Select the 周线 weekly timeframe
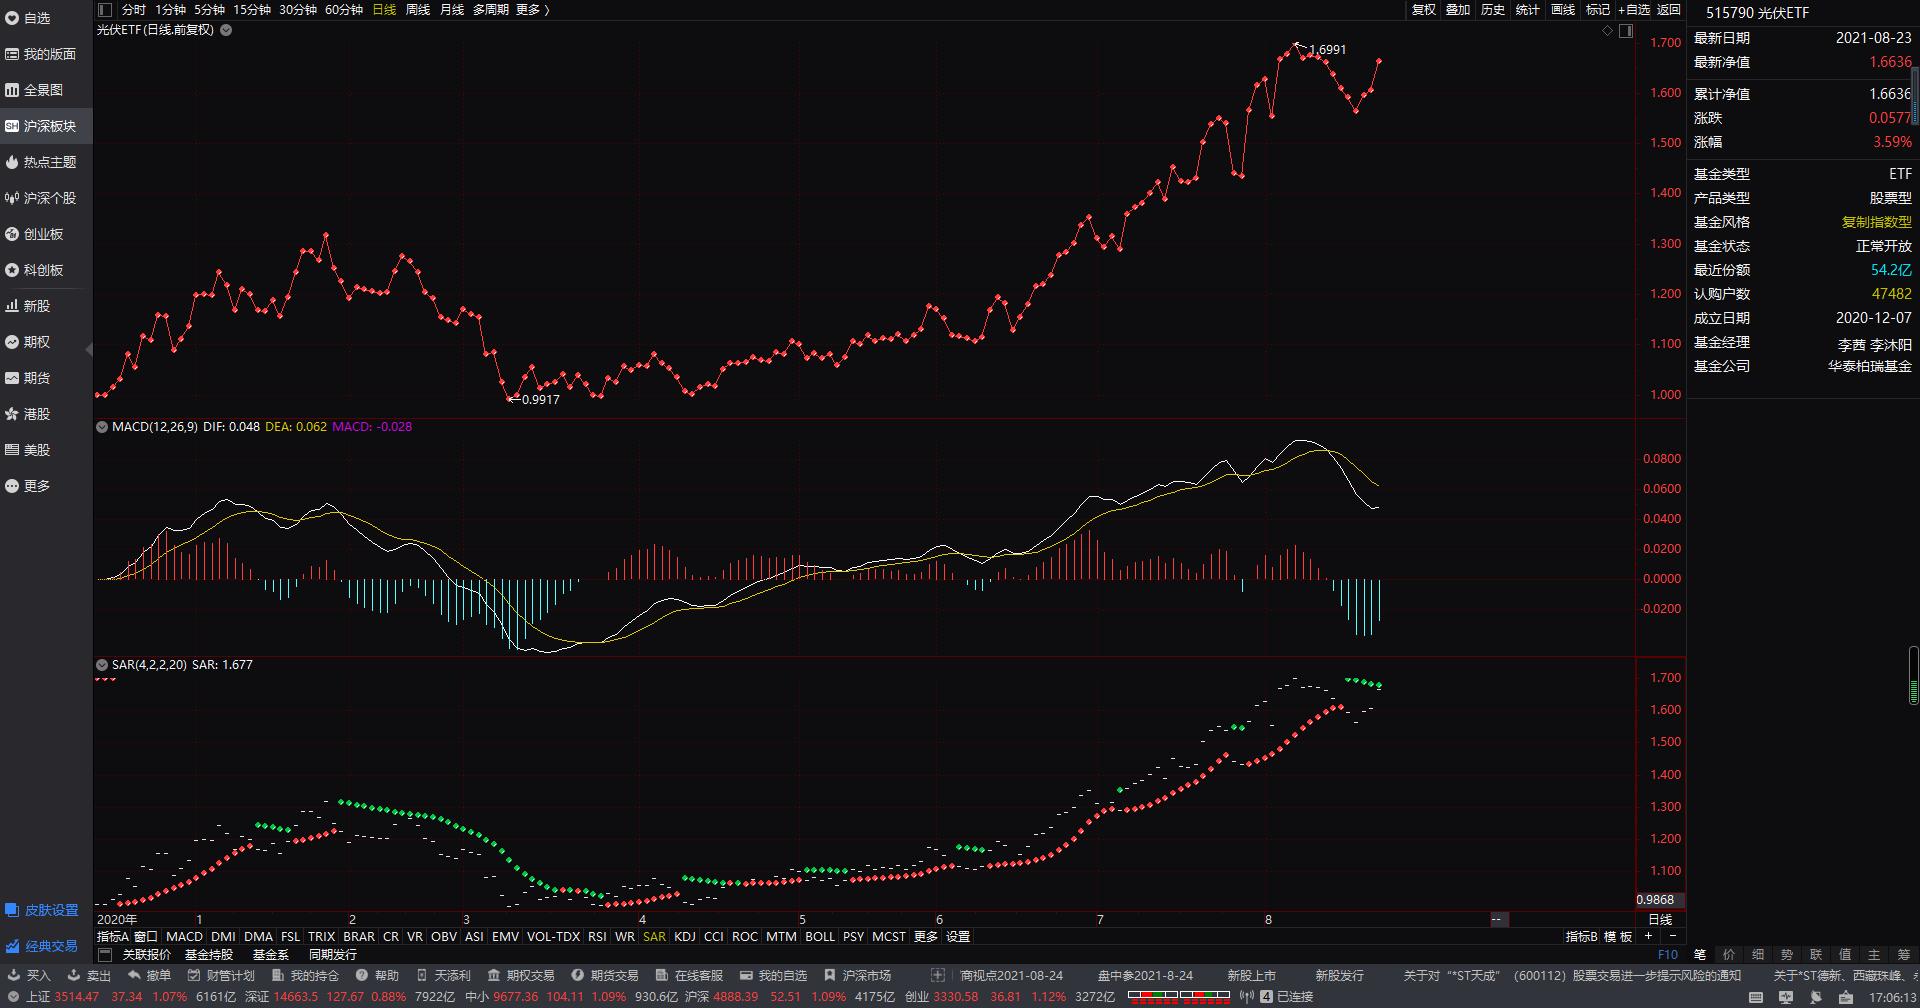 [x=418, y=9]
